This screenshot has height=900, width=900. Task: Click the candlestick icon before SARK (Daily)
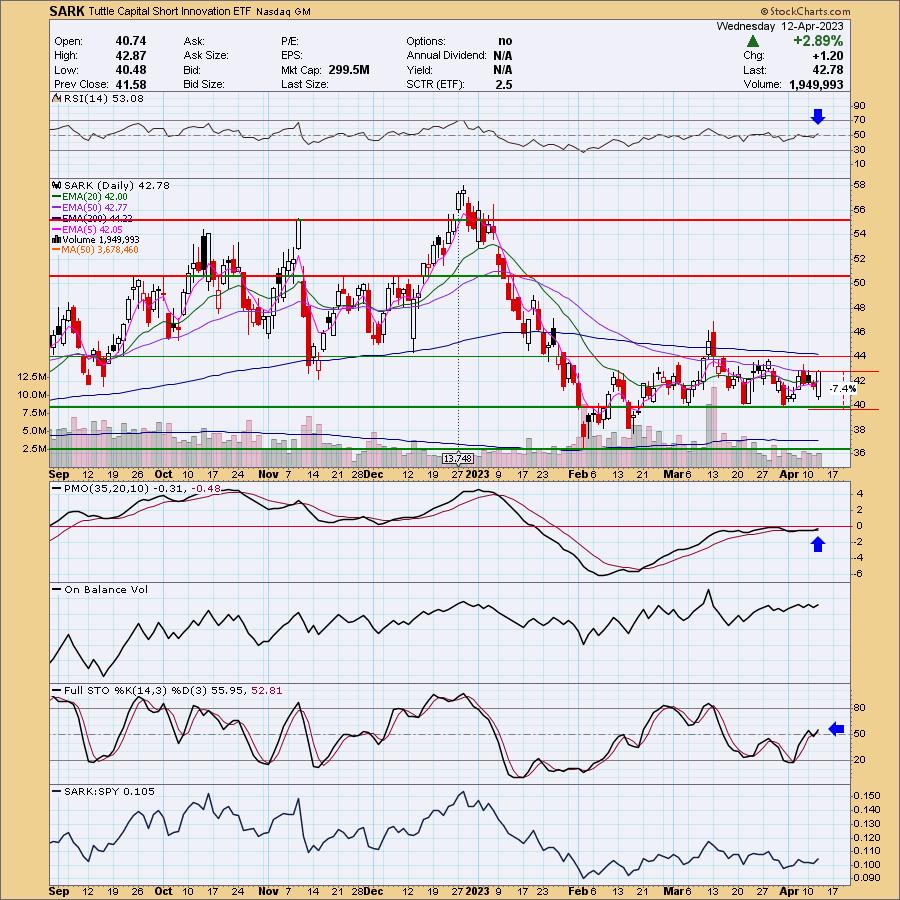tap(56, 185)
